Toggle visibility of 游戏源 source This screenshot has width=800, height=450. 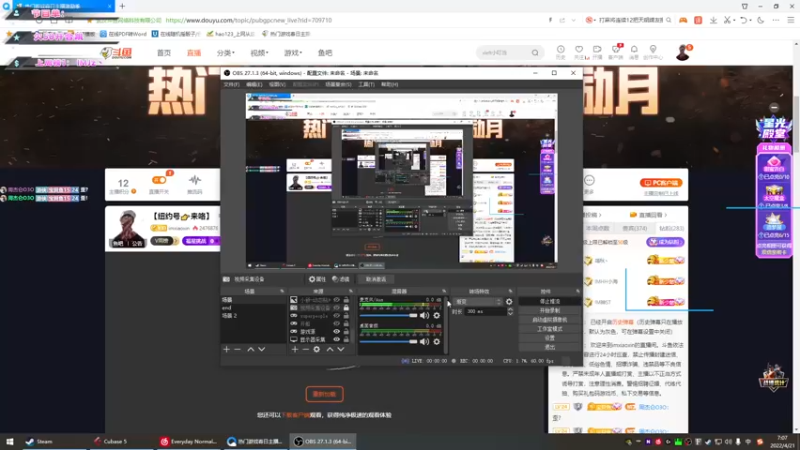336,332
